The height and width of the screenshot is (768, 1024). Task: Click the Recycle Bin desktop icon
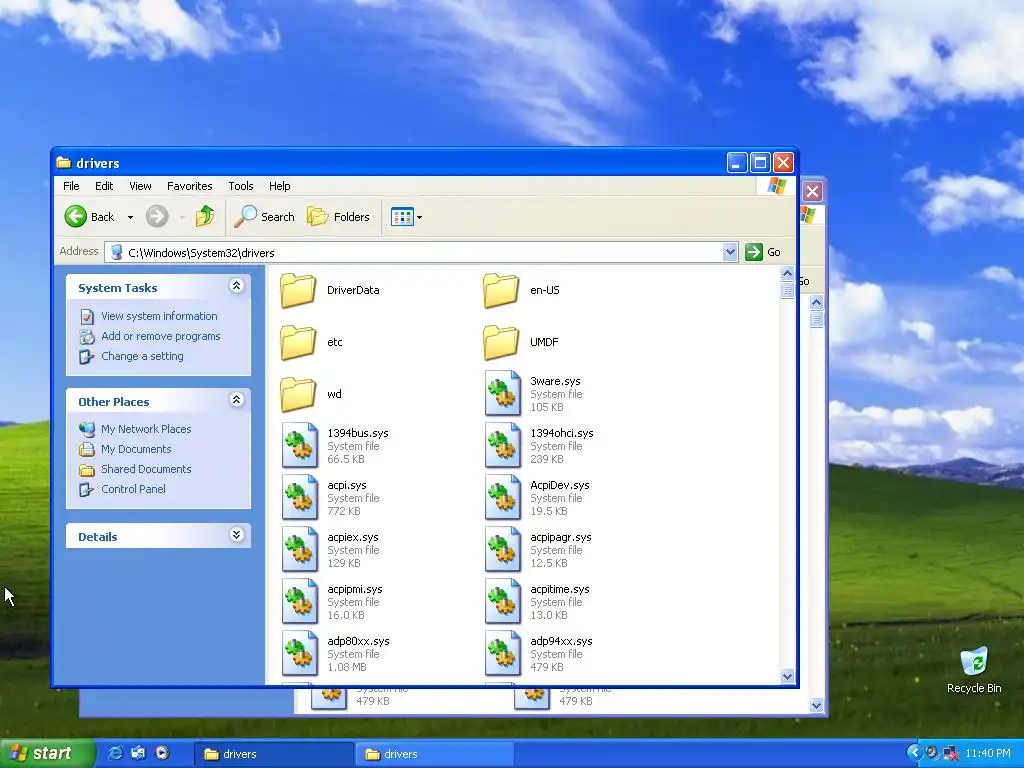click(x=974, y=662)
